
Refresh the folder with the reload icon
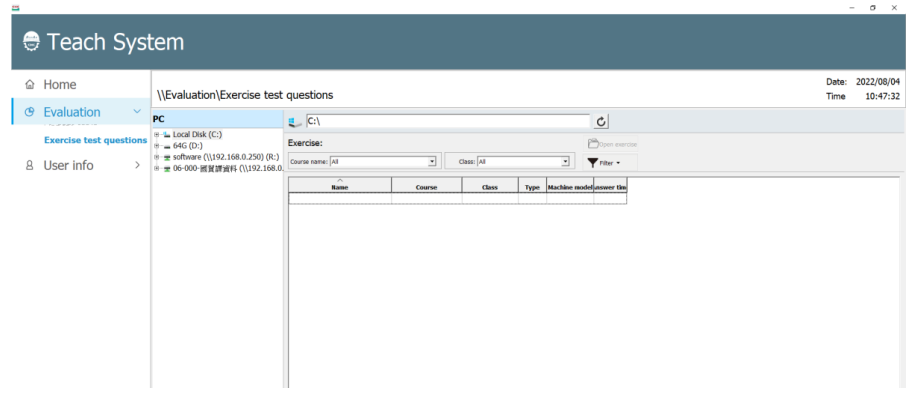click(x=601, y=121)
